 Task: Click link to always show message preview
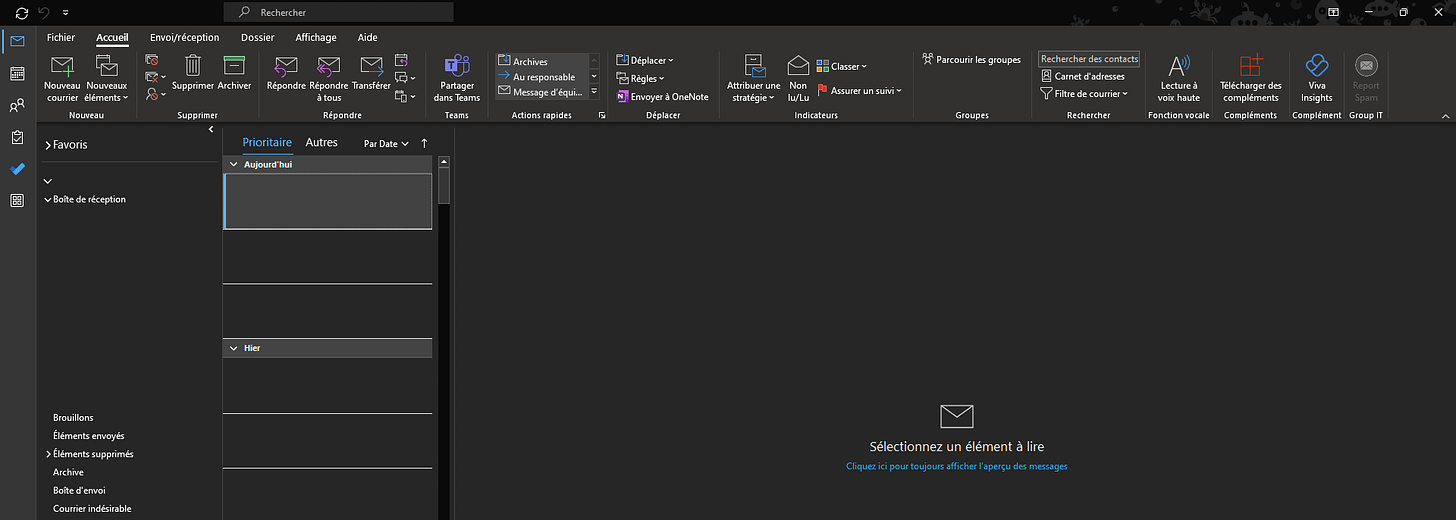[957, 466]
